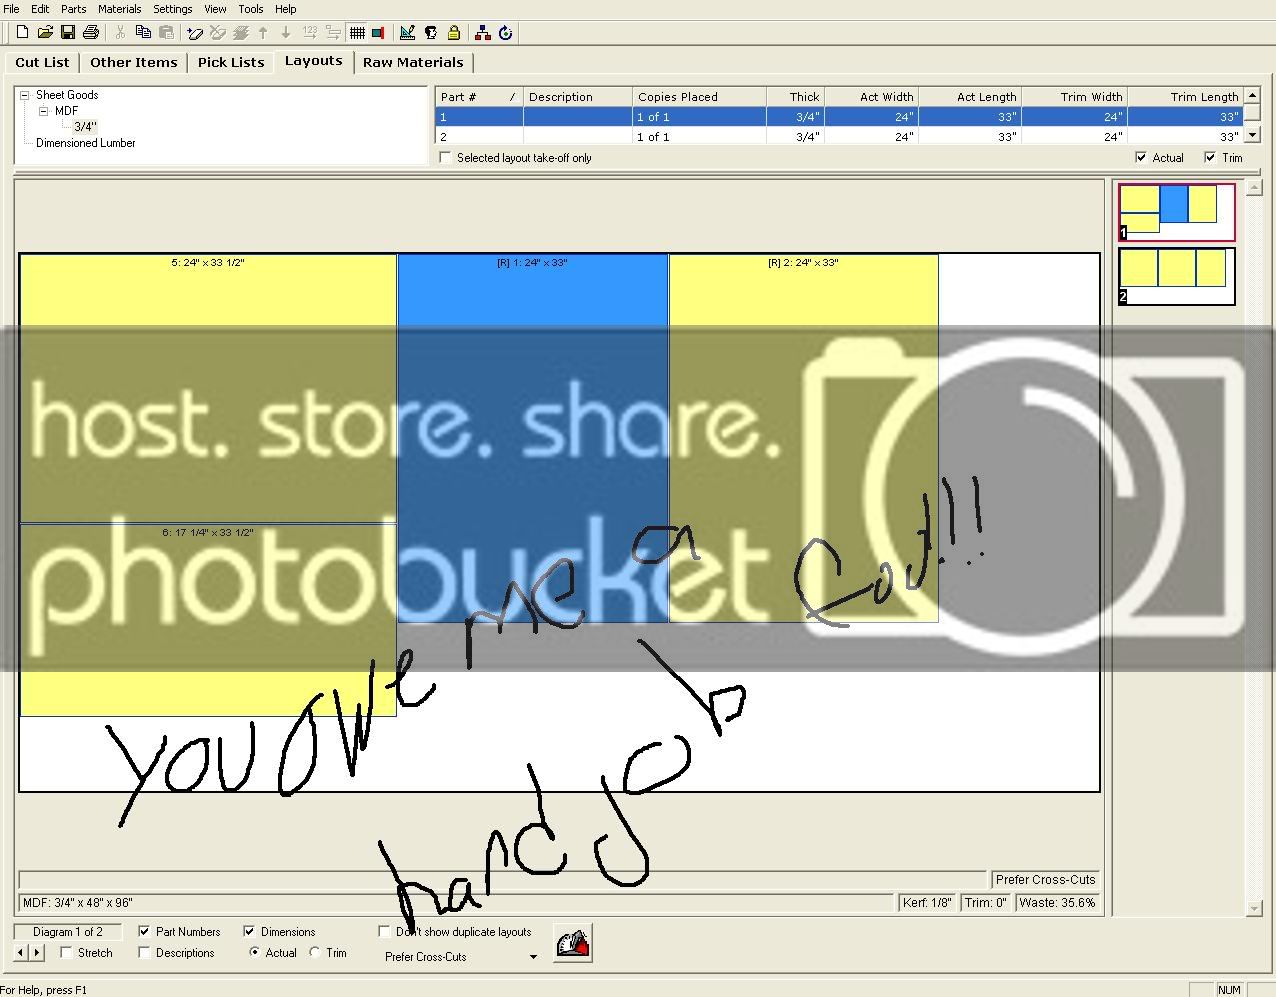
Task: Sort by the Part # column header
Action: pyautogui.click(x=479, y=97)
